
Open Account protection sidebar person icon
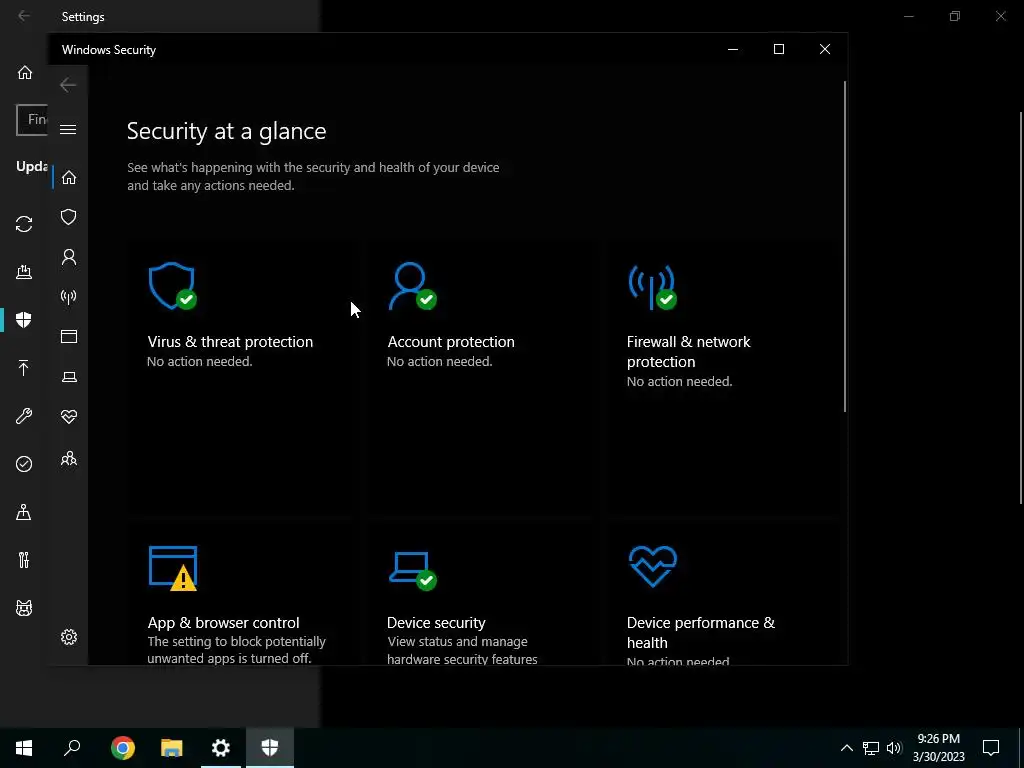69,257
